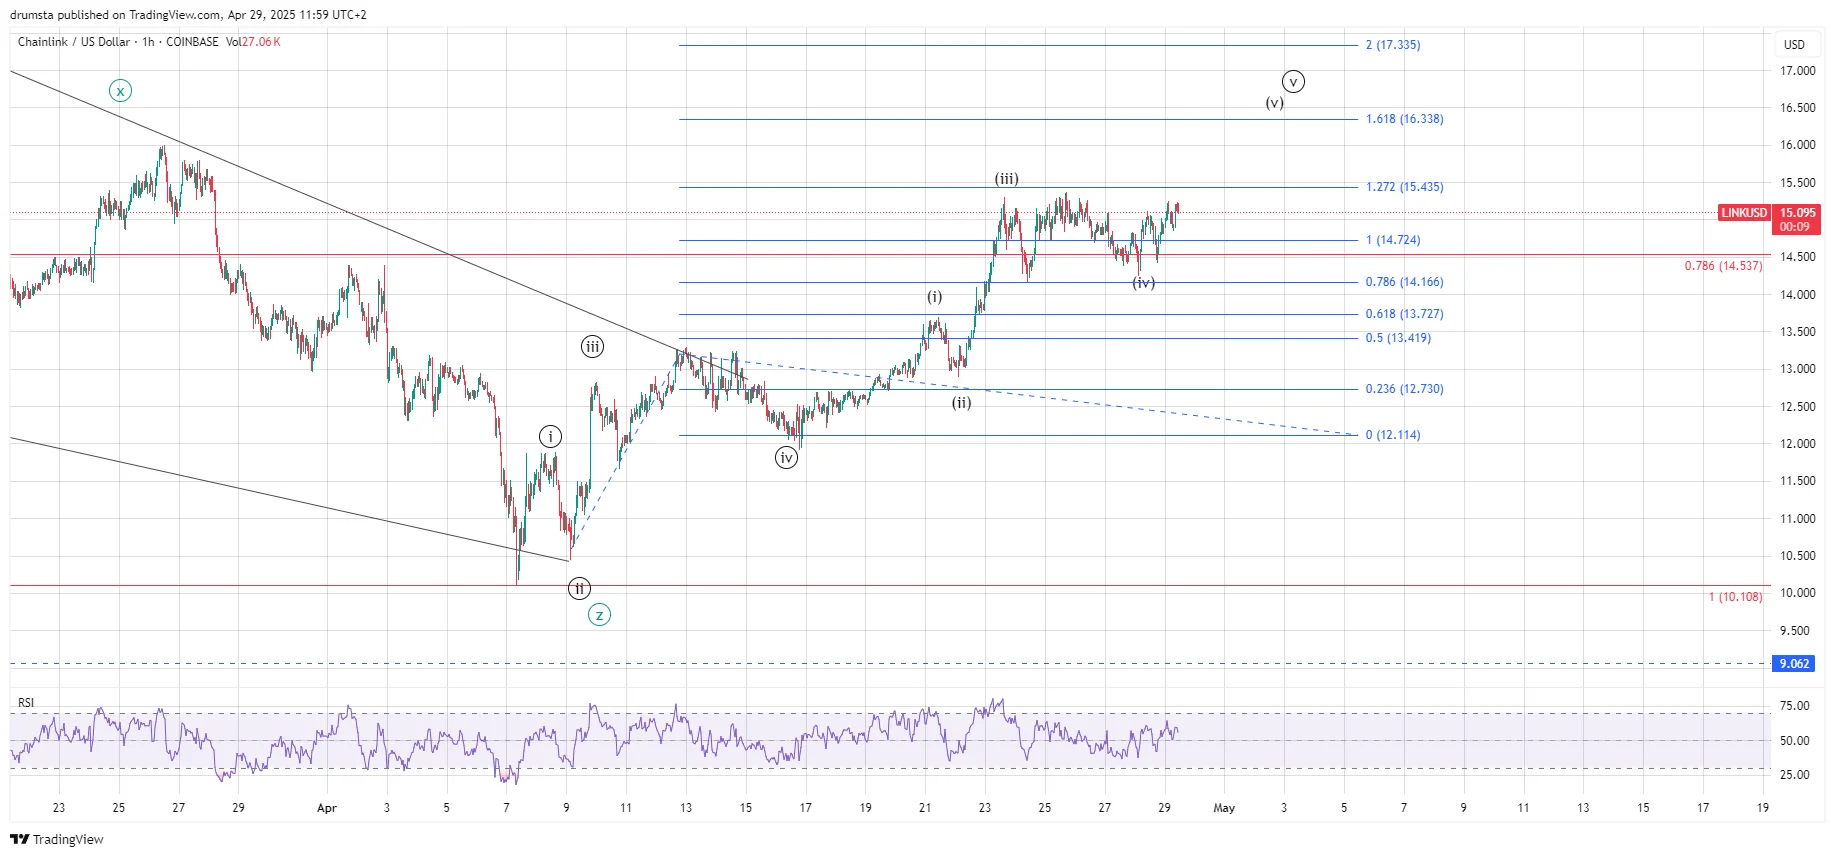Click the 21 date on time axis
The image size is (1835, 857).
tap(925, 808)
